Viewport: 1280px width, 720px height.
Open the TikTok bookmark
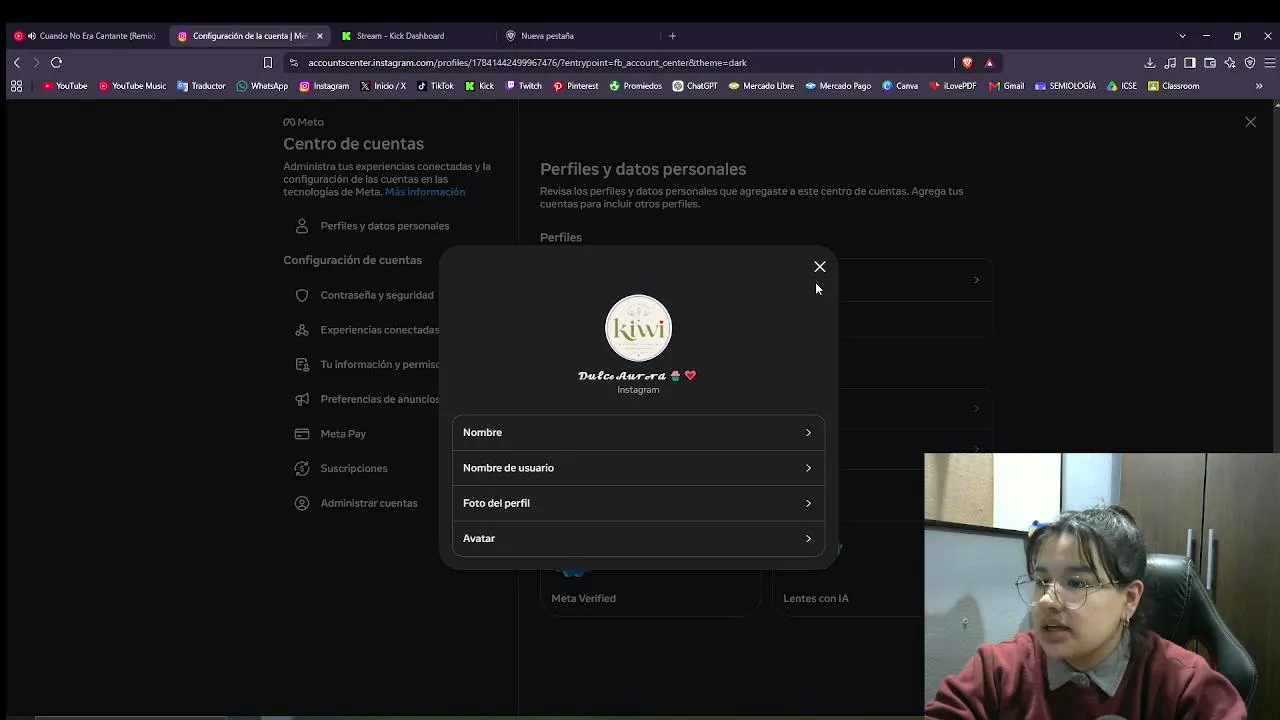click(x=435, y=86)
